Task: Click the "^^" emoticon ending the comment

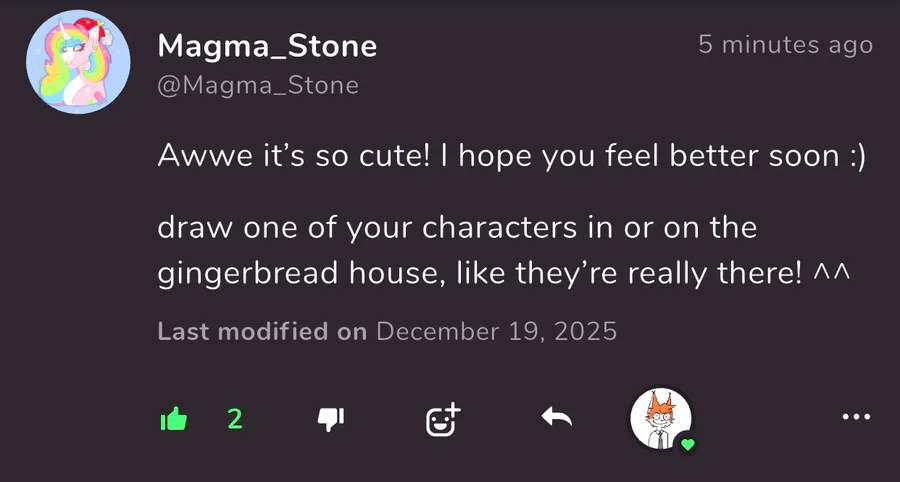Action: coord(830,274)
